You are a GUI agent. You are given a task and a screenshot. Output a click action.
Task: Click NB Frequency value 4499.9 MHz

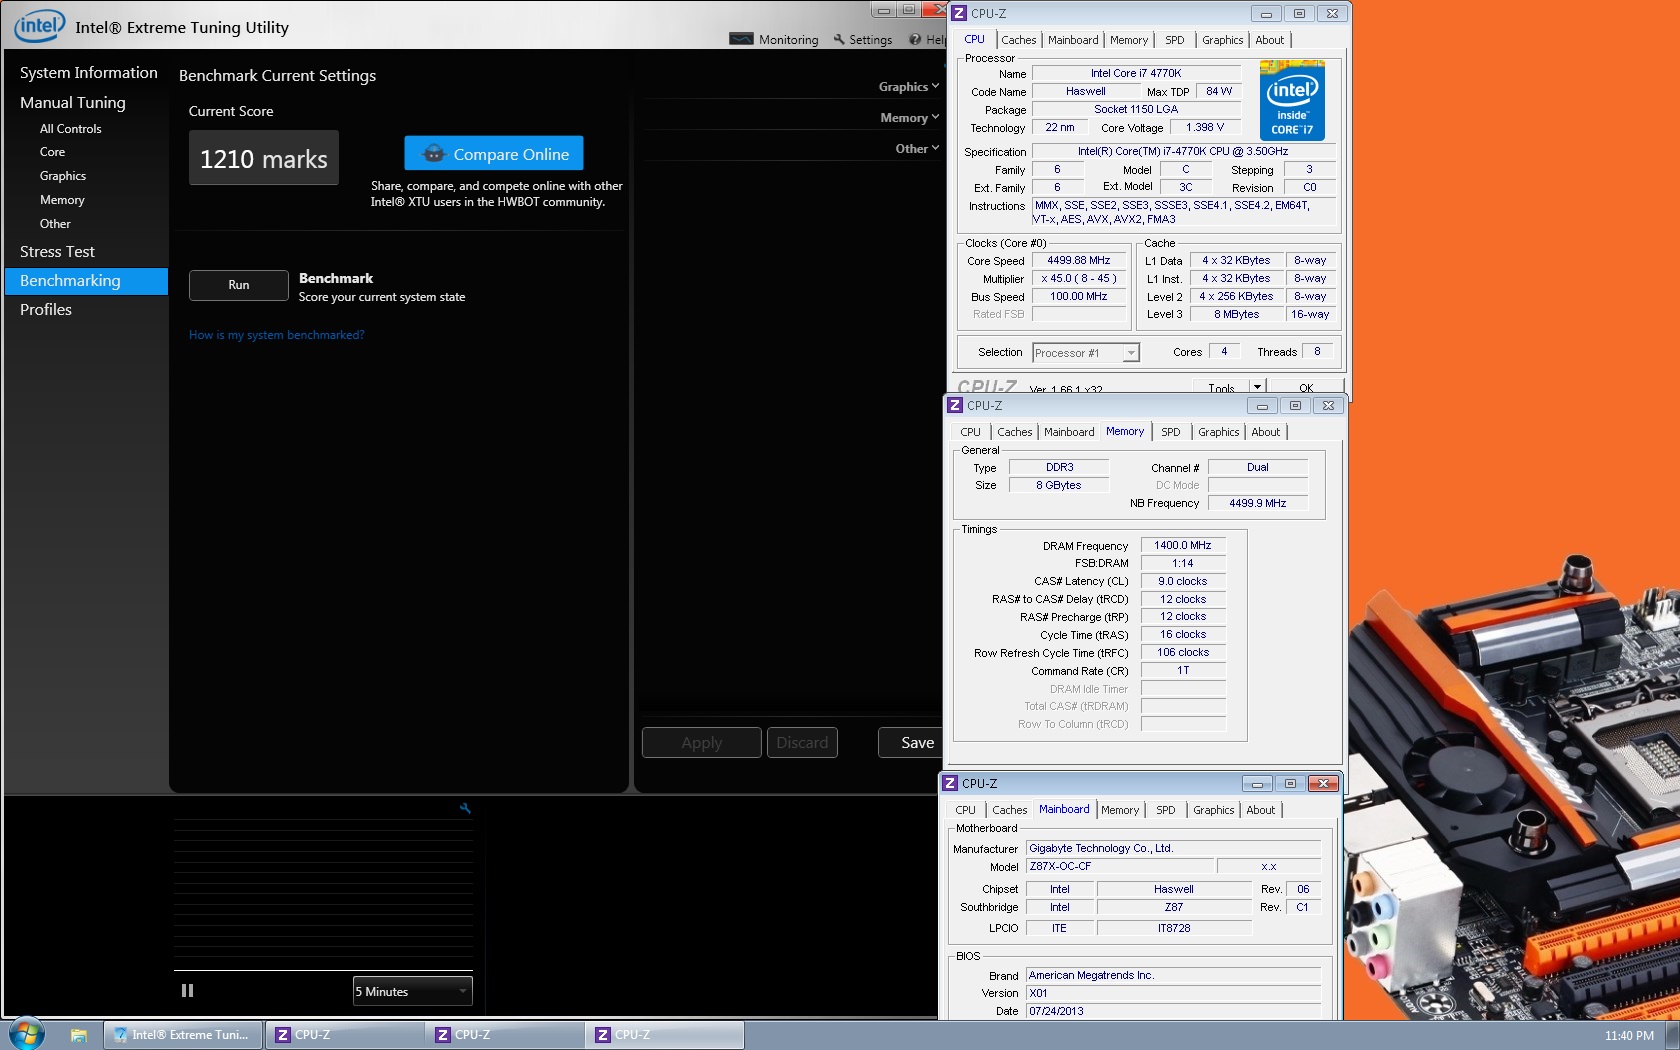click(x=1258, y=503)
